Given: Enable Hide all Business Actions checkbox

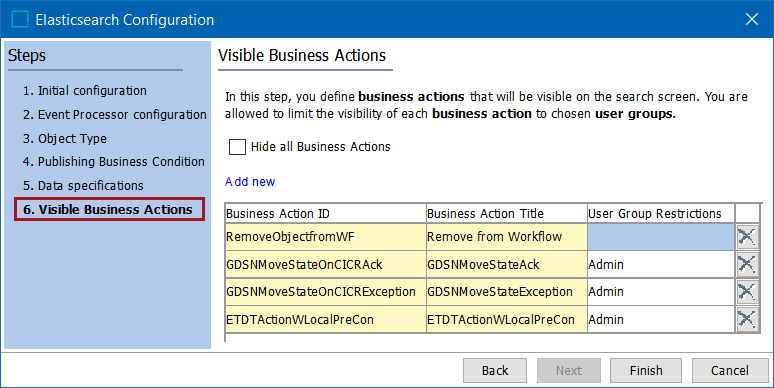Looking at the screenshot, I should 237,147.
